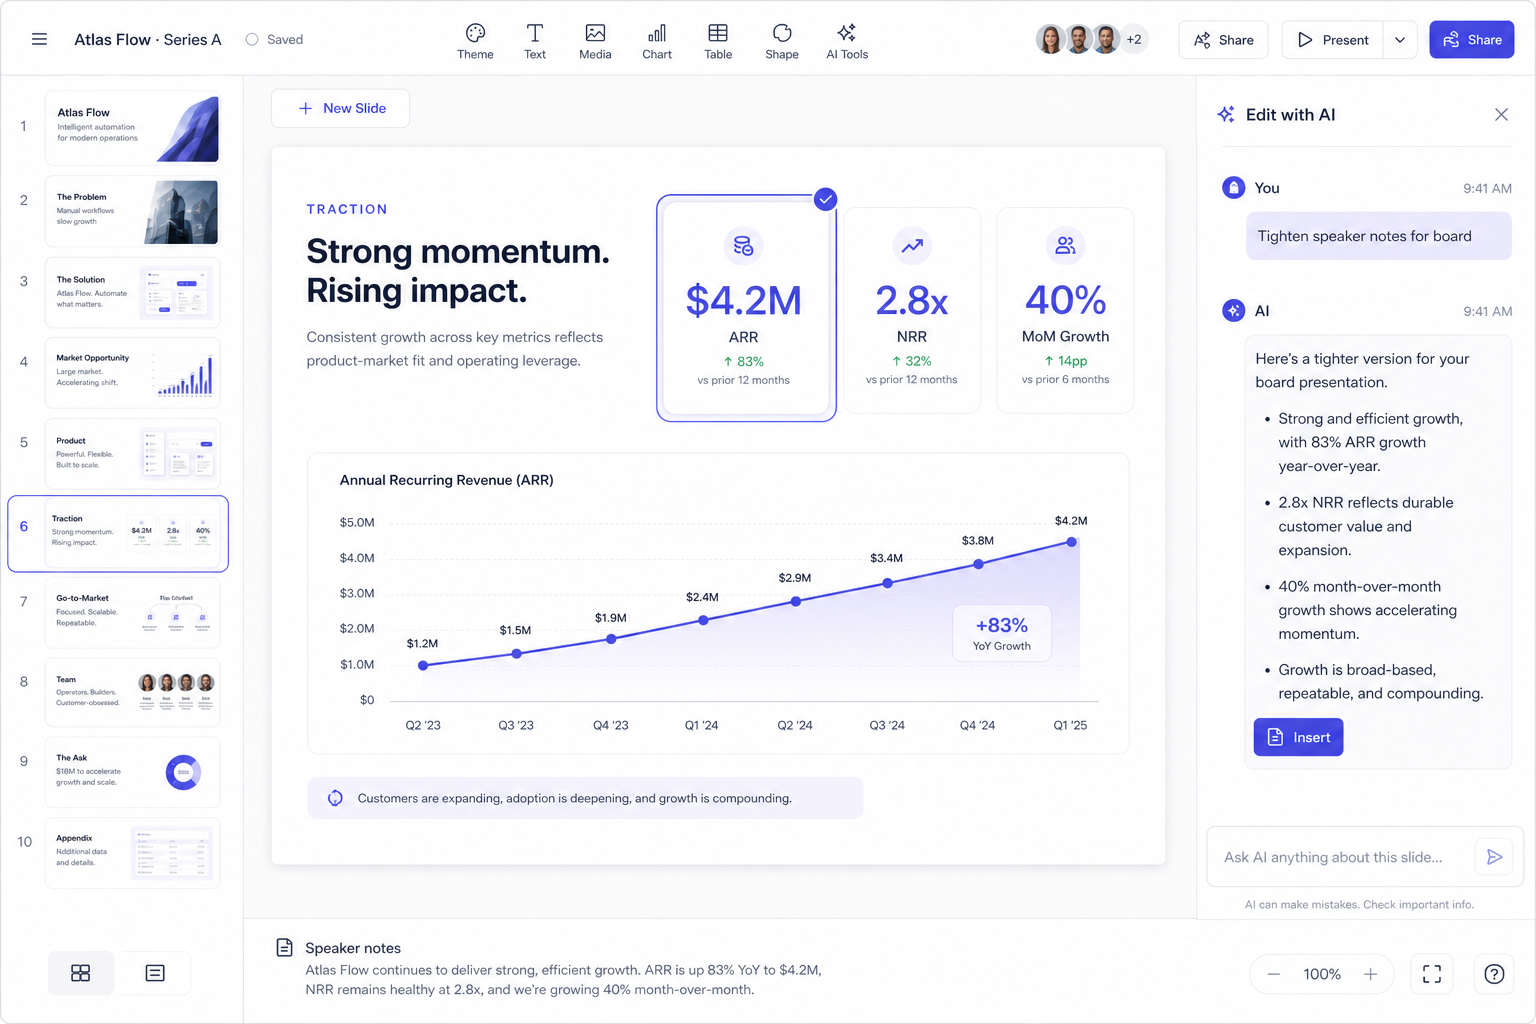Open the Team slide thumbnail
This screenshot has height=1024, width=1536.
pos(132,692)
